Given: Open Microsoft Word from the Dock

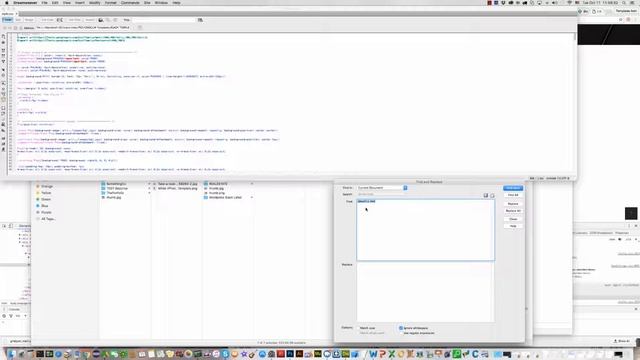Looking at the screenshot, I should click(373, 354).
